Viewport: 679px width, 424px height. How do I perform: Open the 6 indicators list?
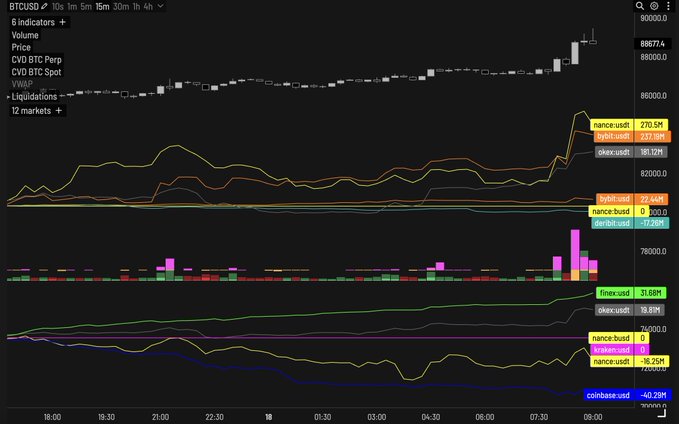[x=33, y=22]
